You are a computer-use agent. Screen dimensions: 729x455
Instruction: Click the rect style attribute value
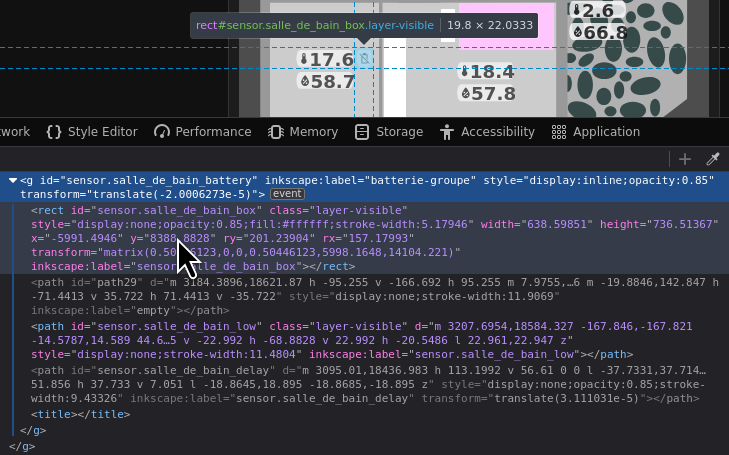tap(272, 224)
